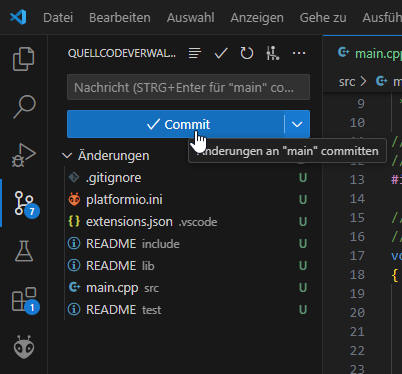Screen dimensions: 402x374
Task: Click the refresh icon in source control header
Action: pos(247,53)
